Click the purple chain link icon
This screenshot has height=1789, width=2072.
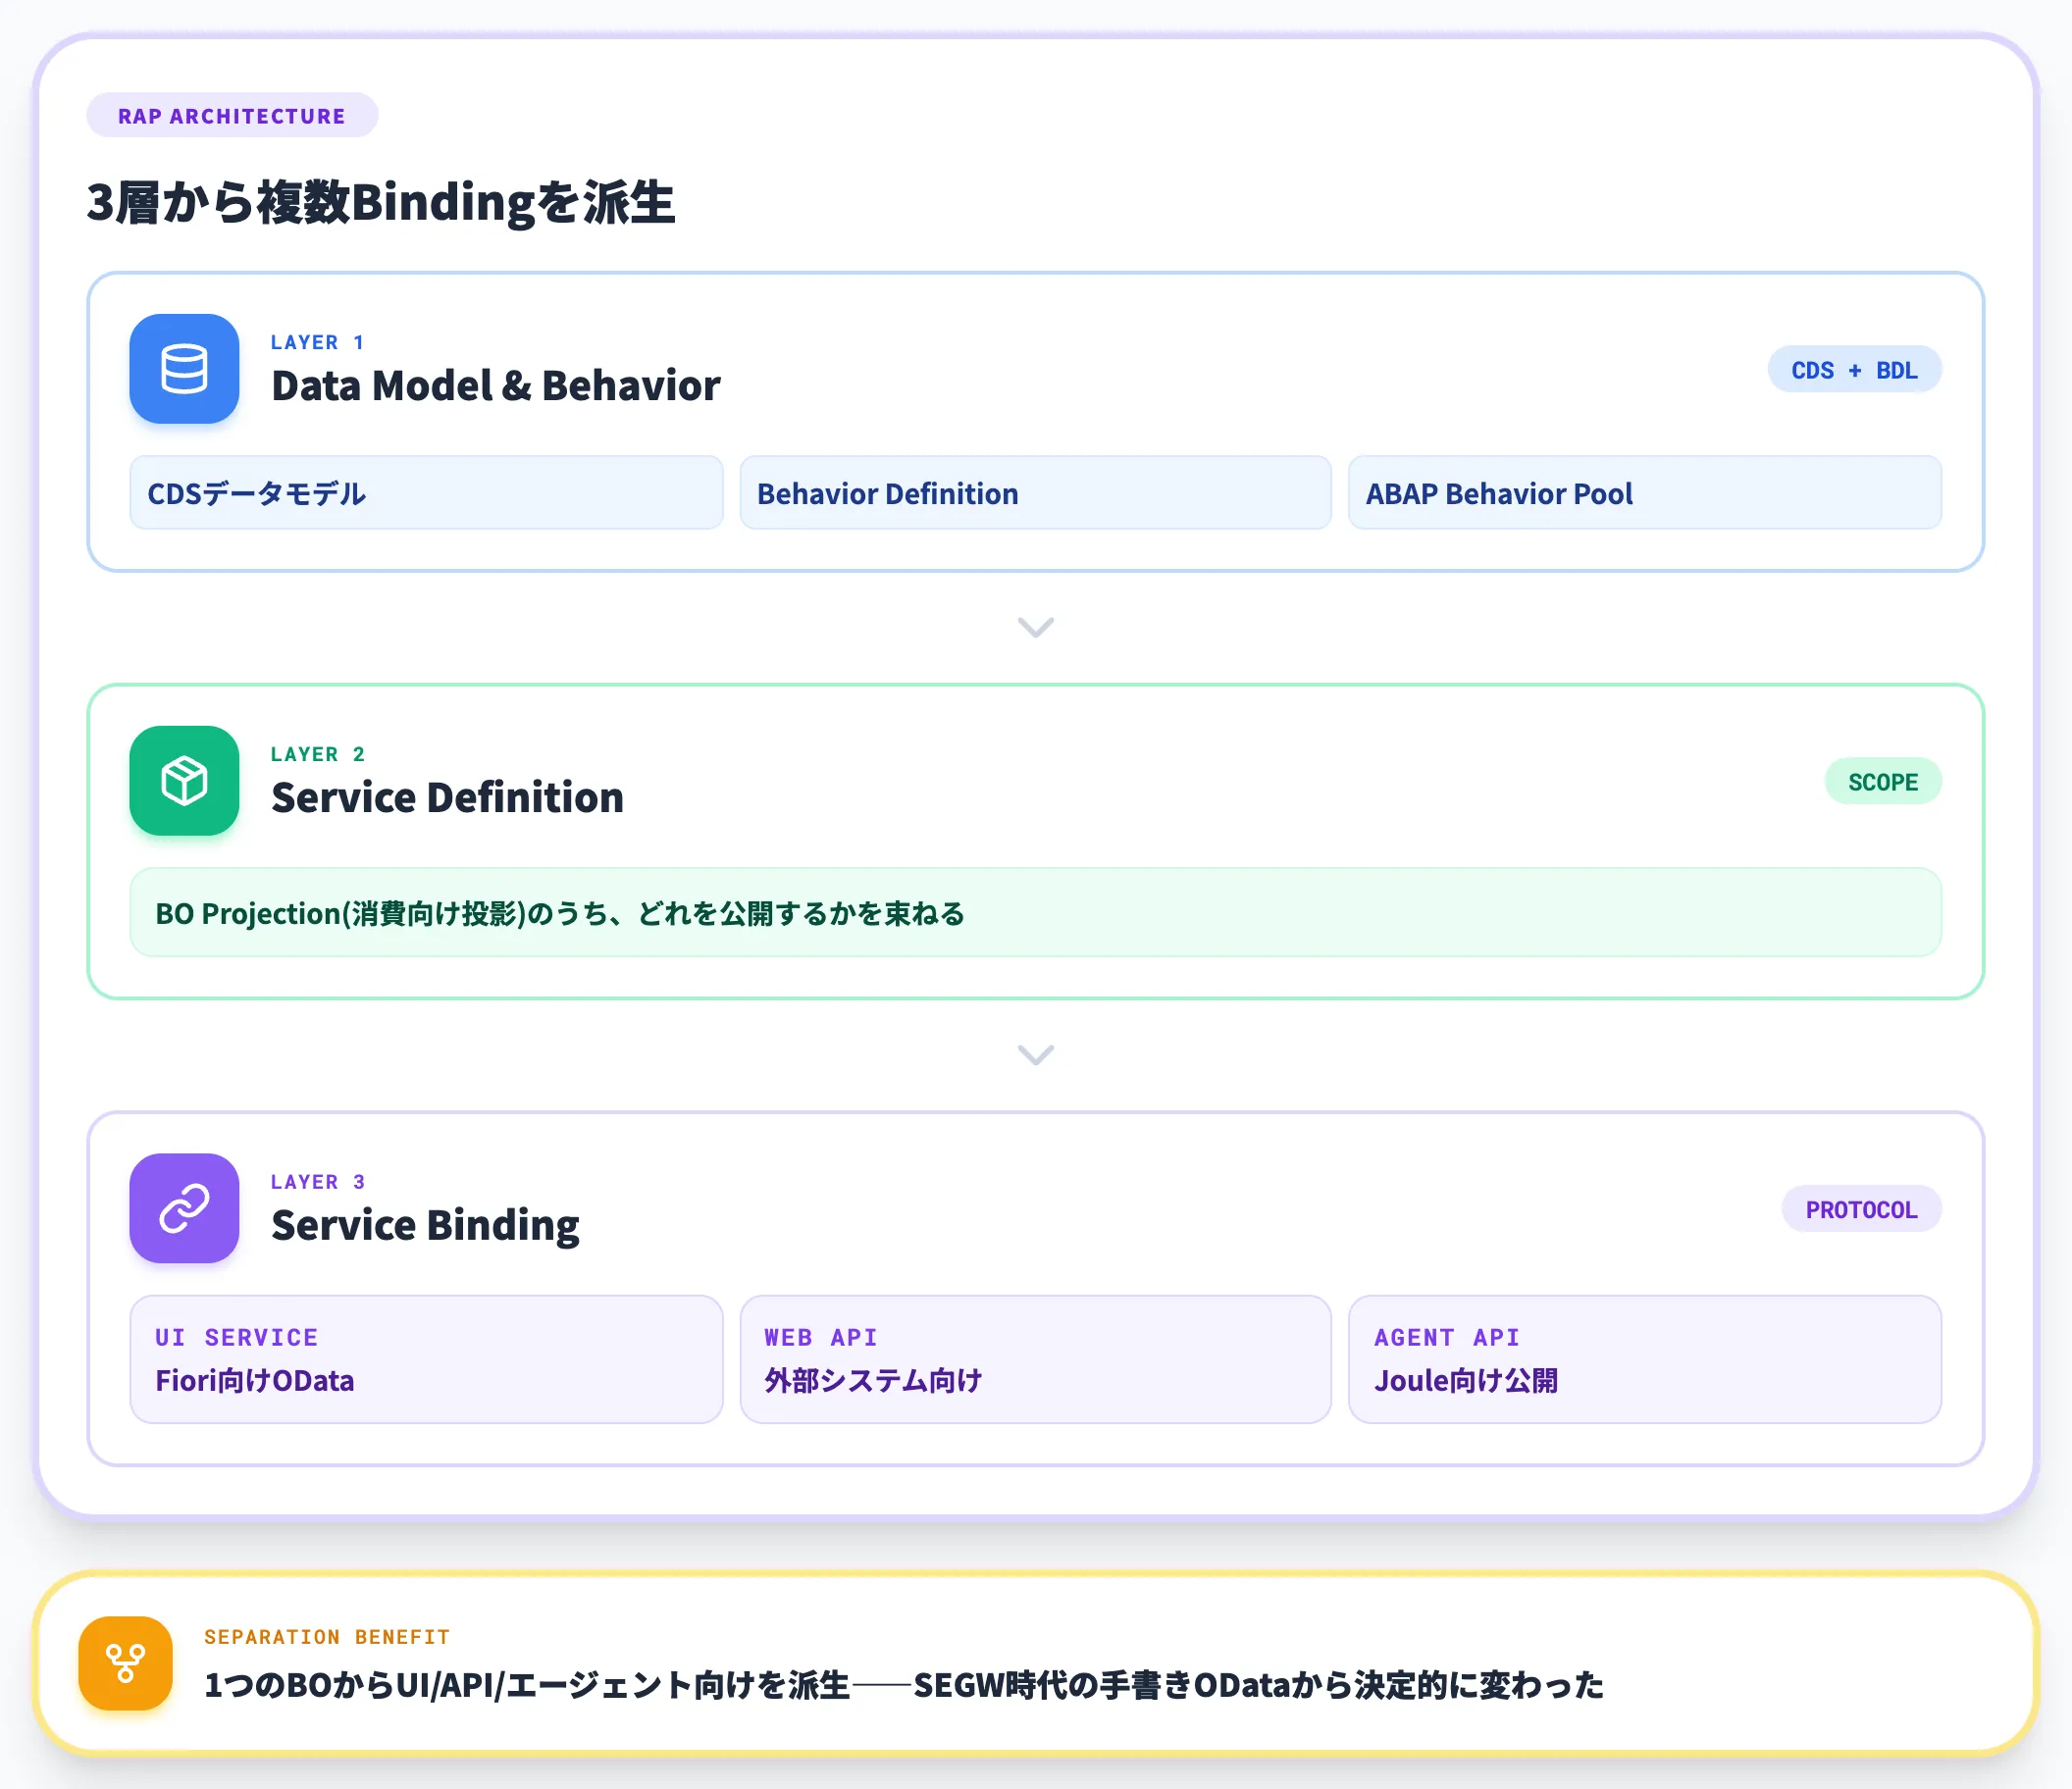point(184,1208)
